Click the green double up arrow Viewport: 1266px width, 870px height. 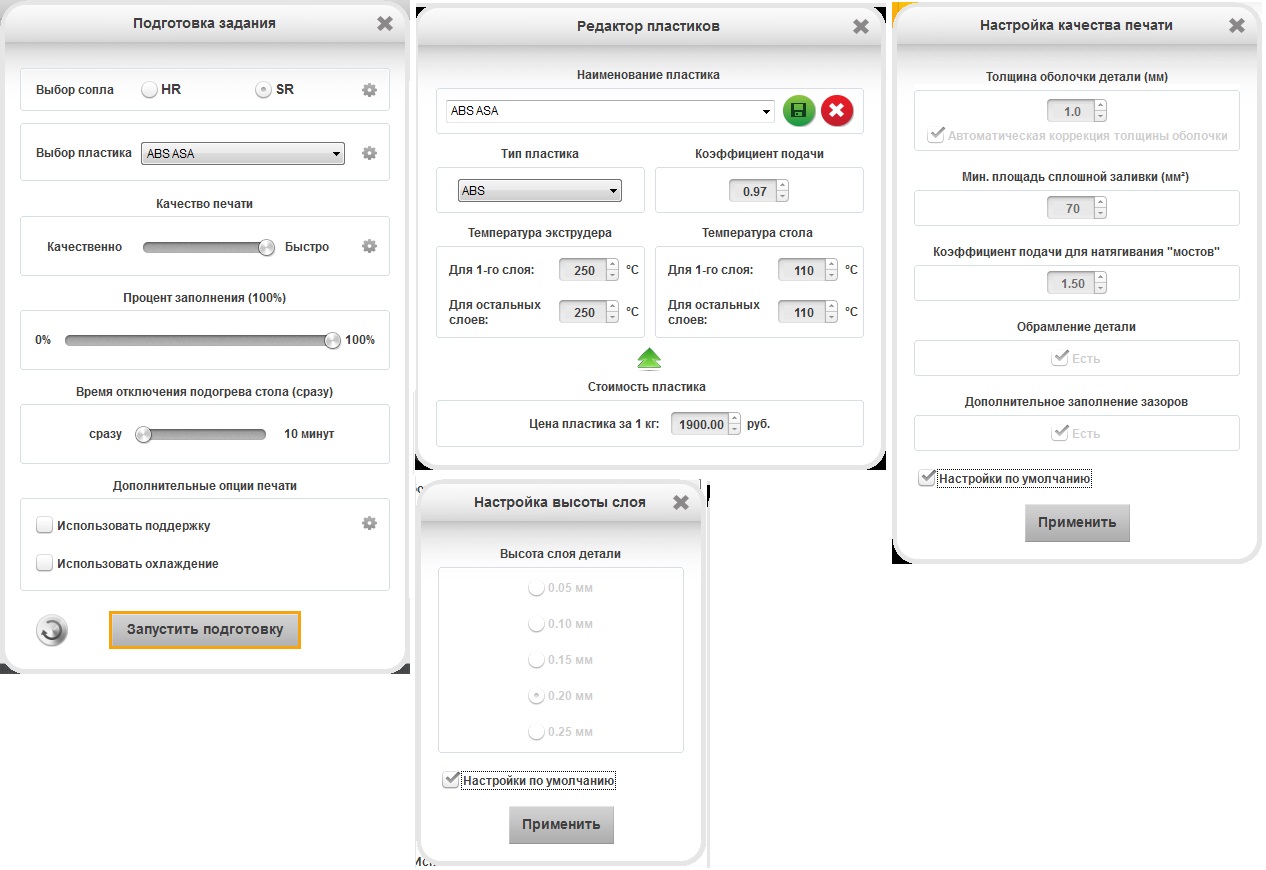tap(649, 358)
